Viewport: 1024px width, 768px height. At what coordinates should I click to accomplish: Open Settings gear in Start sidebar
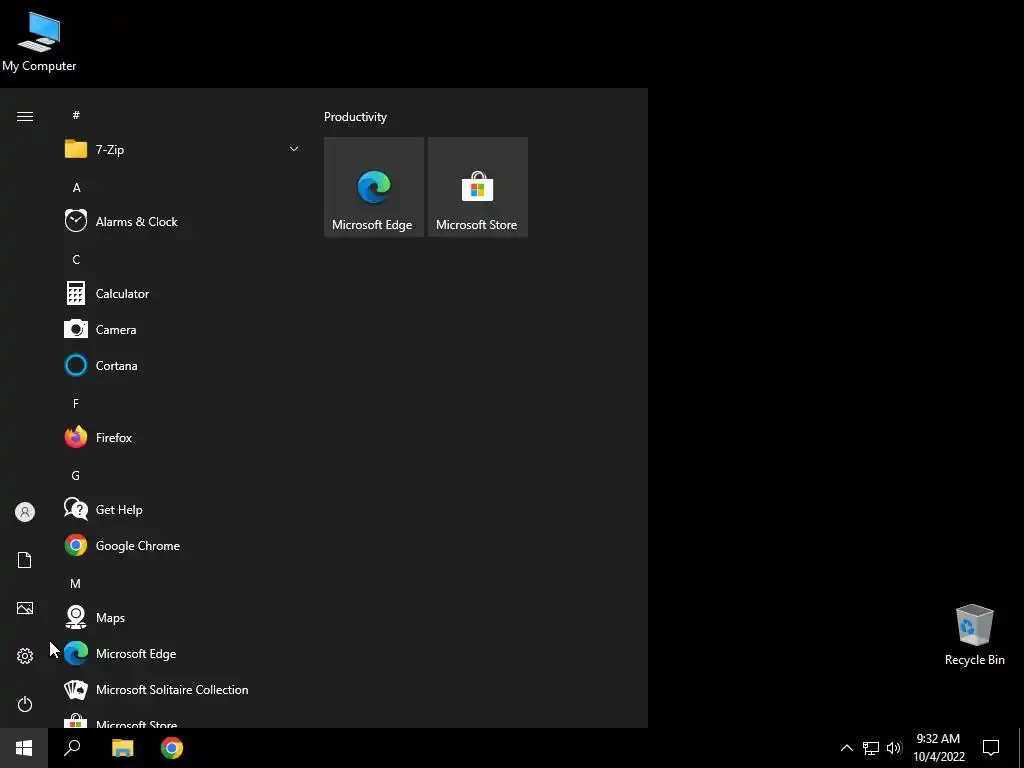click(x=25, y=656)
